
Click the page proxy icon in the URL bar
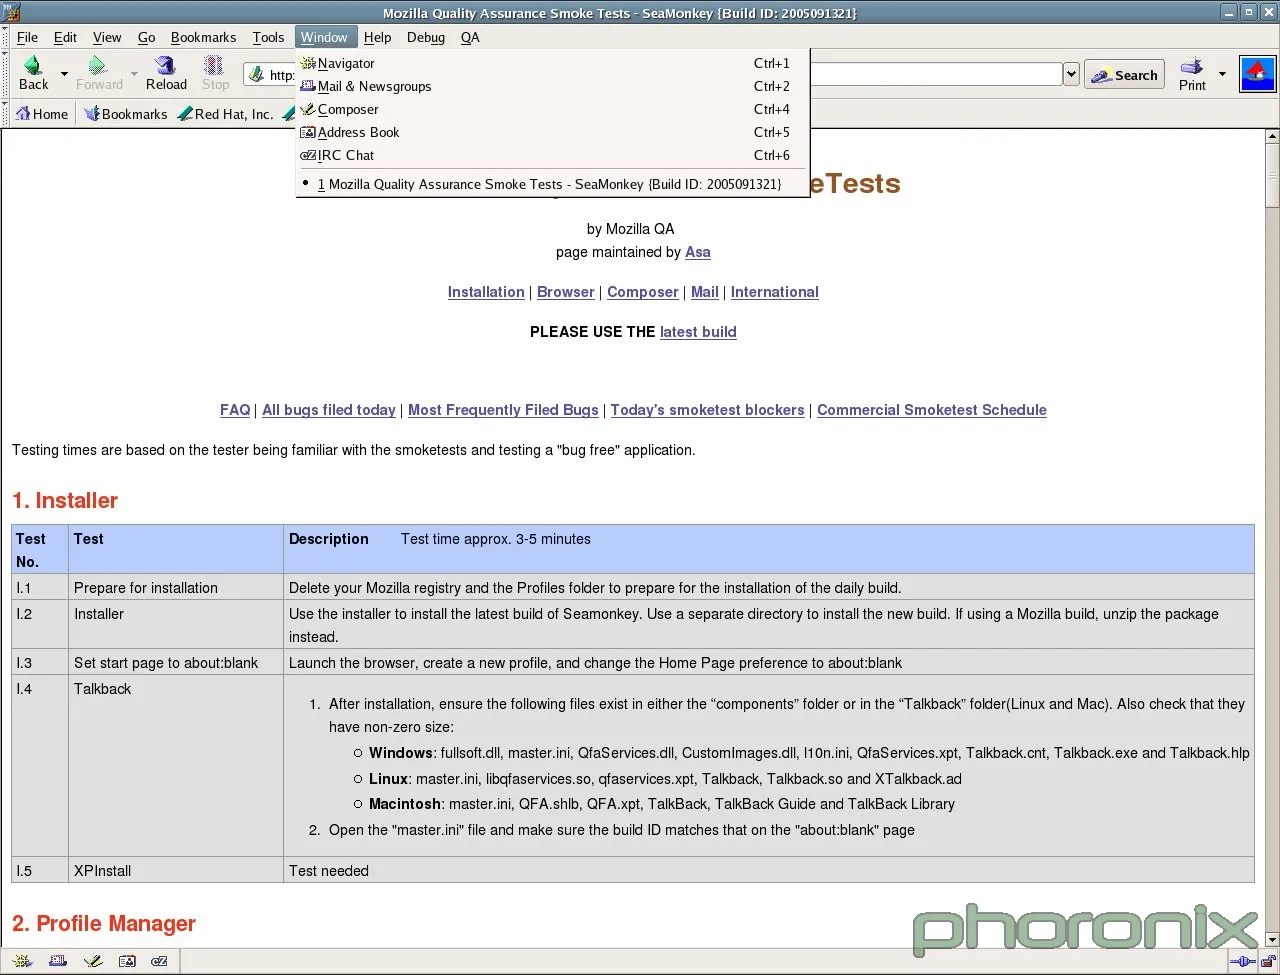(257, 74)
